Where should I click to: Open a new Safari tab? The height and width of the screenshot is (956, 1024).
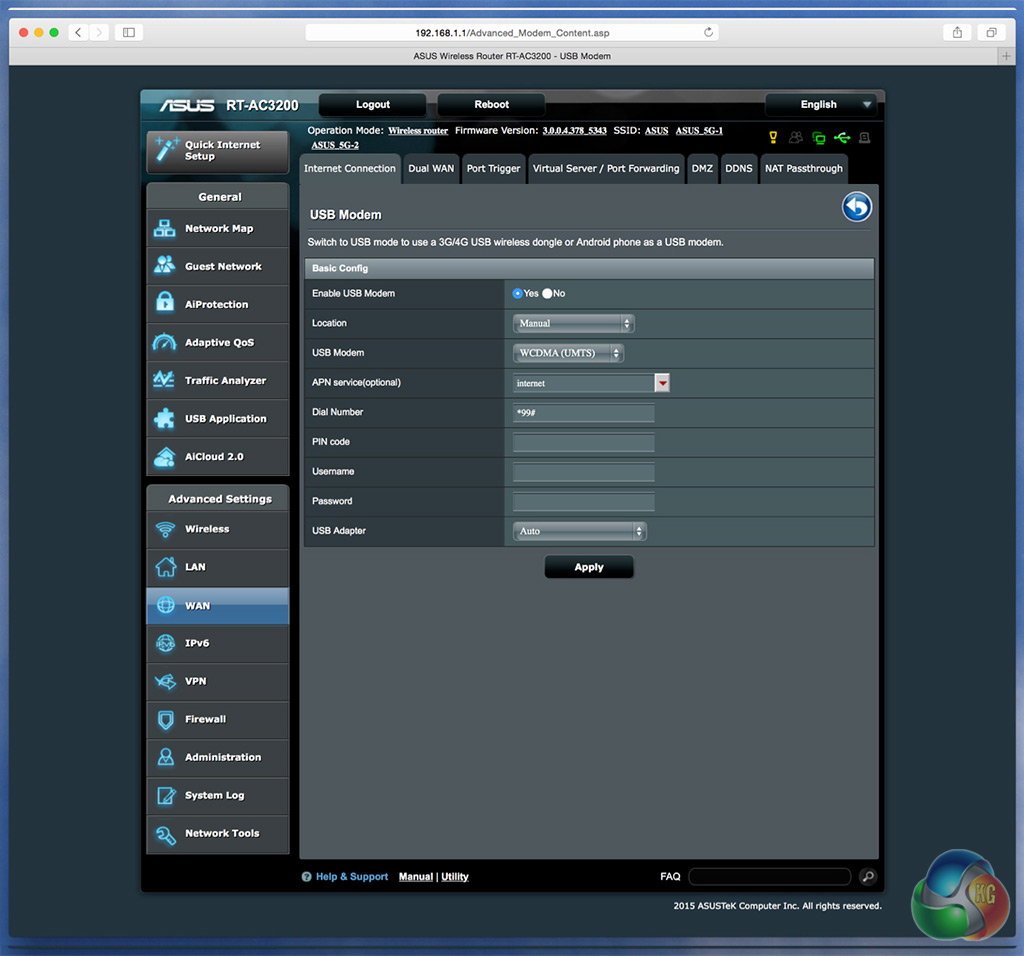pos(1006,56)
